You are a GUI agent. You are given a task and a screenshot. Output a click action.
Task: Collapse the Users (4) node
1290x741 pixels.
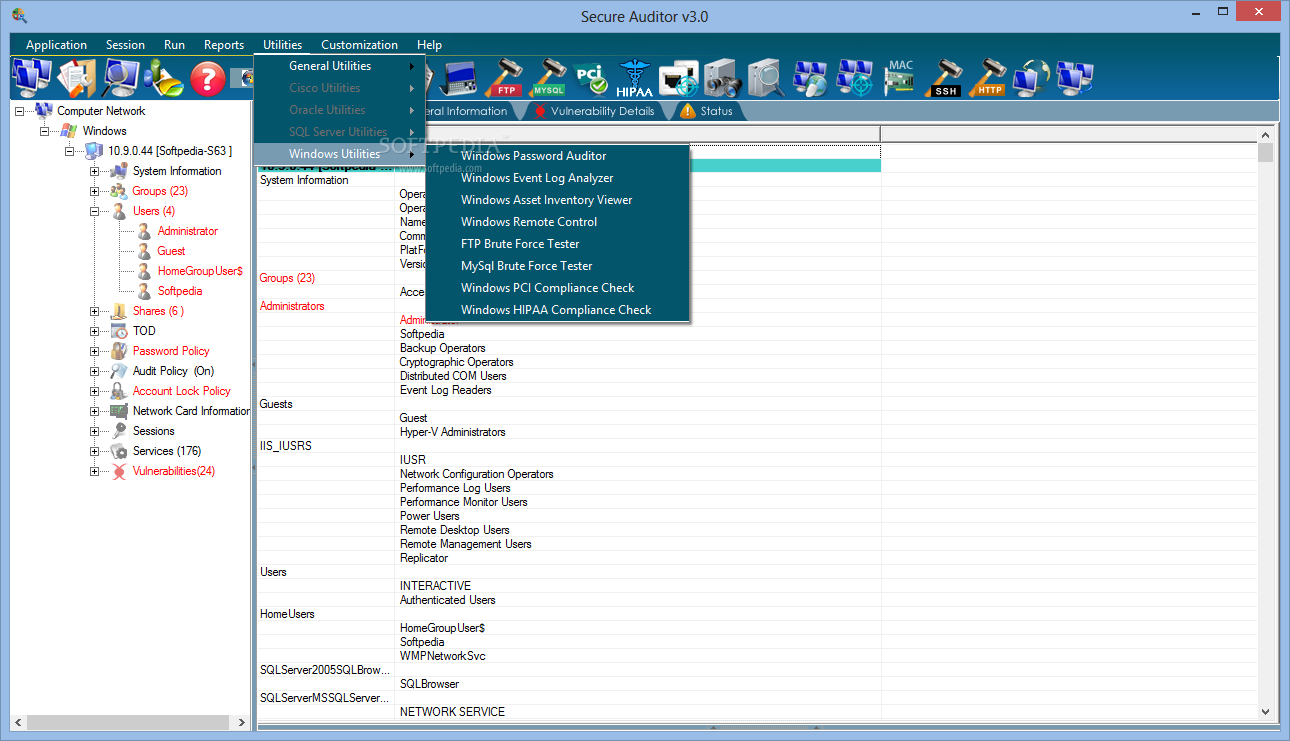[95, 211]
